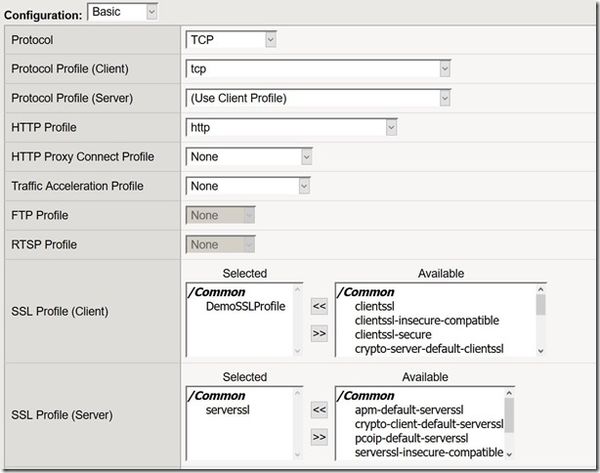This screenshot has height=473, width=600.
Task: Click the SSL Server move-left << button
Action: click(319, 409)
